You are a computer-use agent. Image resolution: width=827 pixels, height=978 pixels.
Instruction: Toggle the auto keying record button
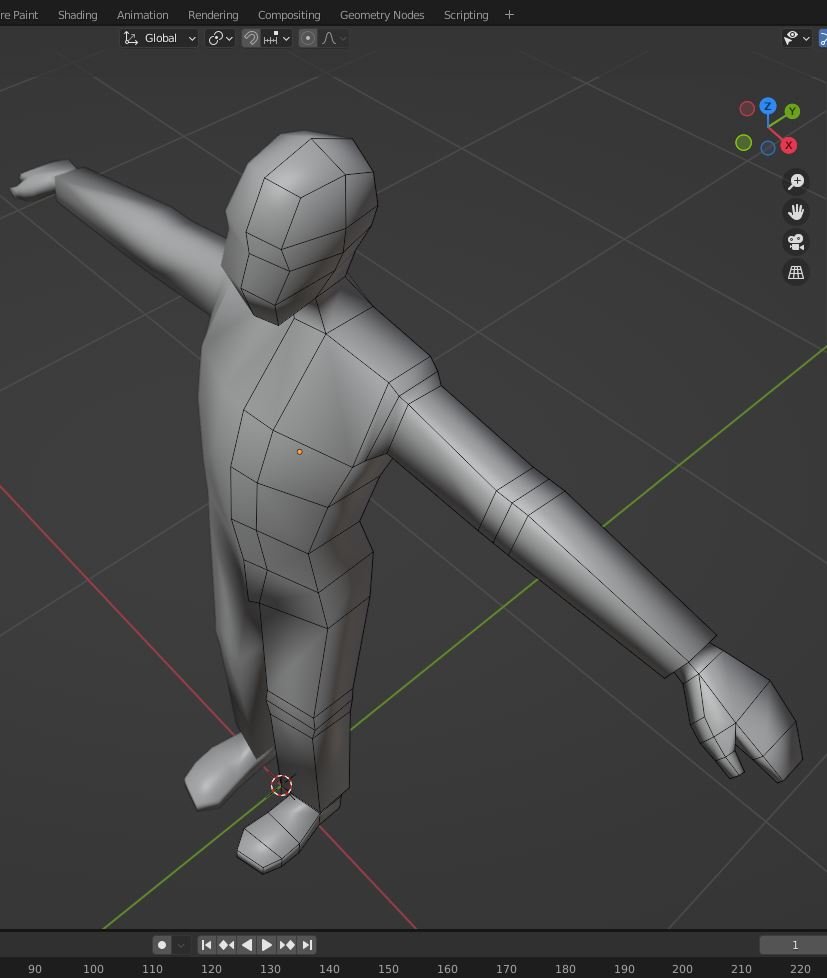point(162,945)
